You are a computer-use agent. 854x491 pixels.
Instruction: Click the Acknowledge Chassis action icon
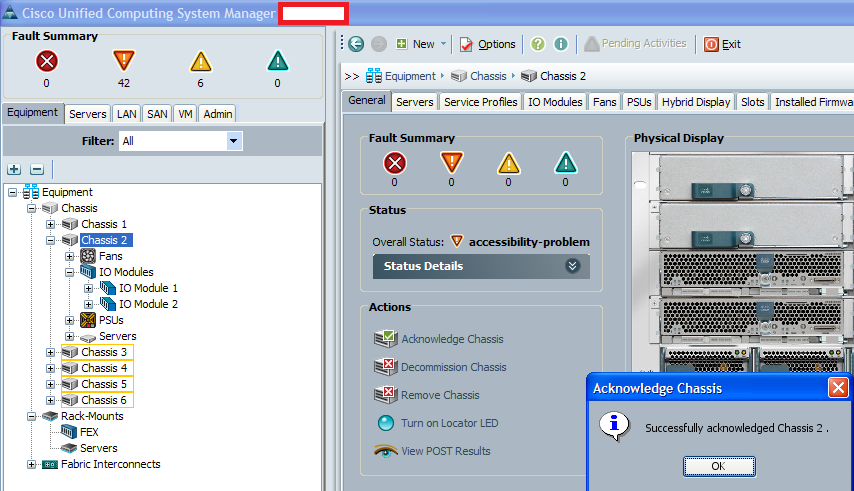pyautogui.click(x=386, y=339)
